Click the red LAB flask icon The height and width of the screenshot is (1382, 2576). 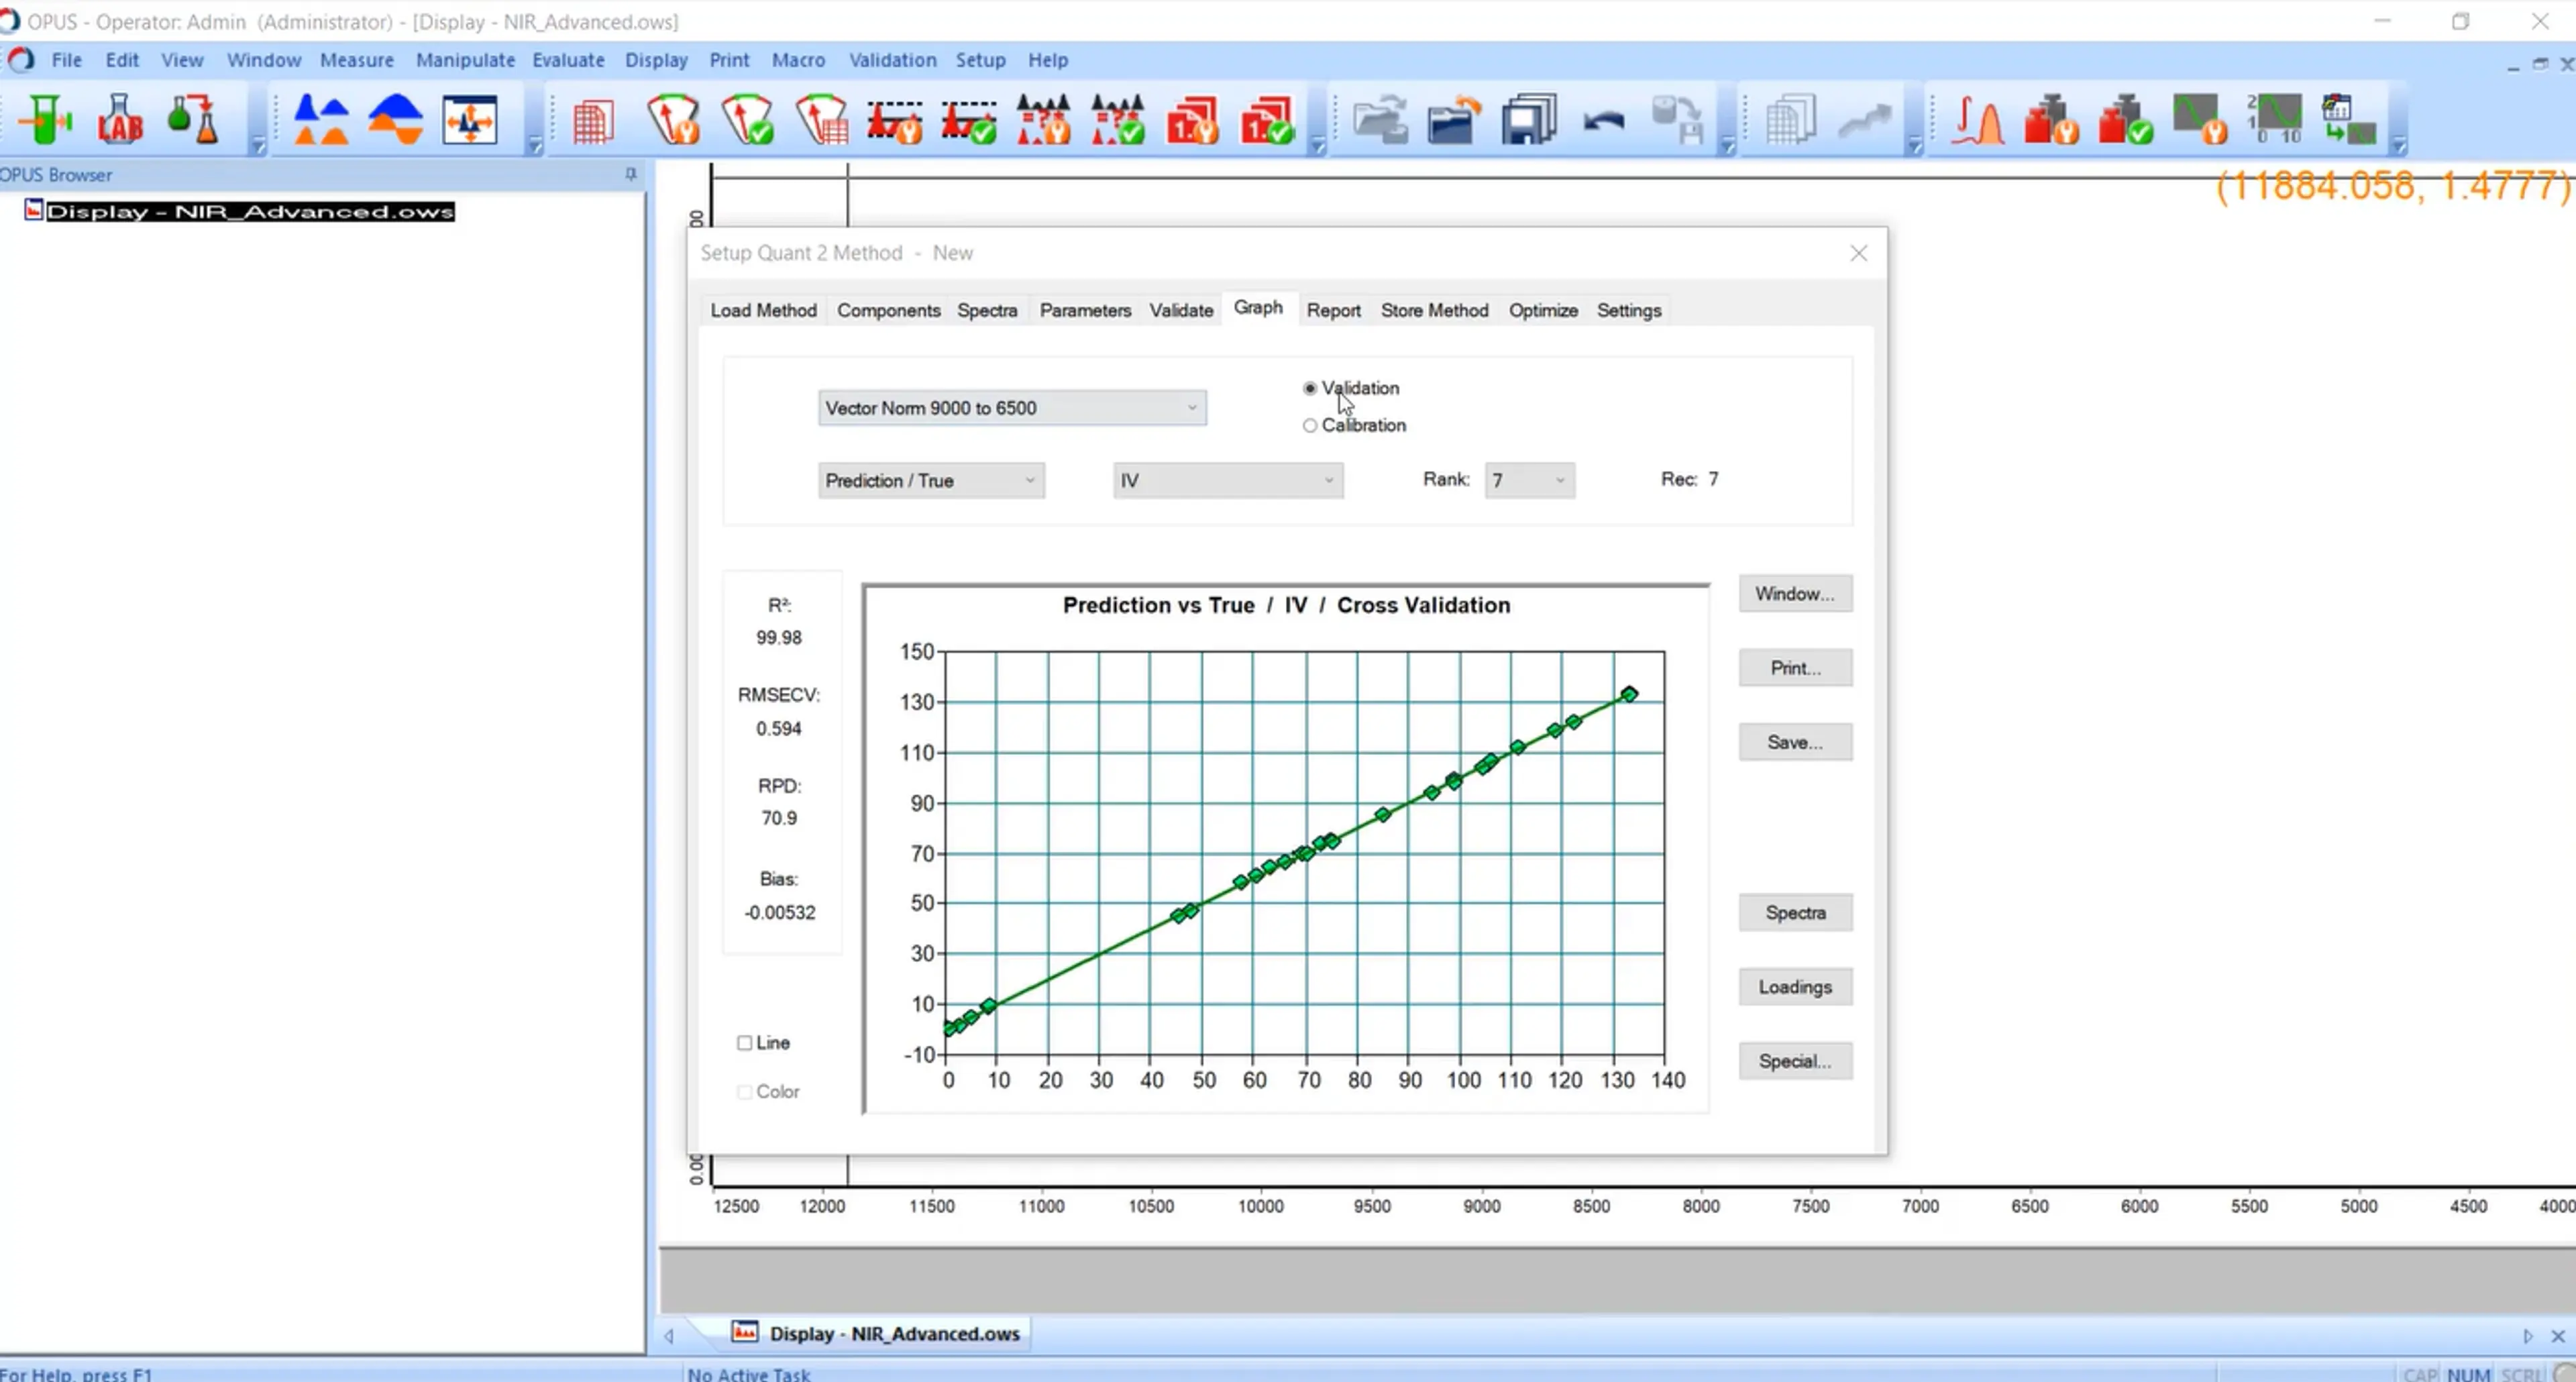pos(120,120)
